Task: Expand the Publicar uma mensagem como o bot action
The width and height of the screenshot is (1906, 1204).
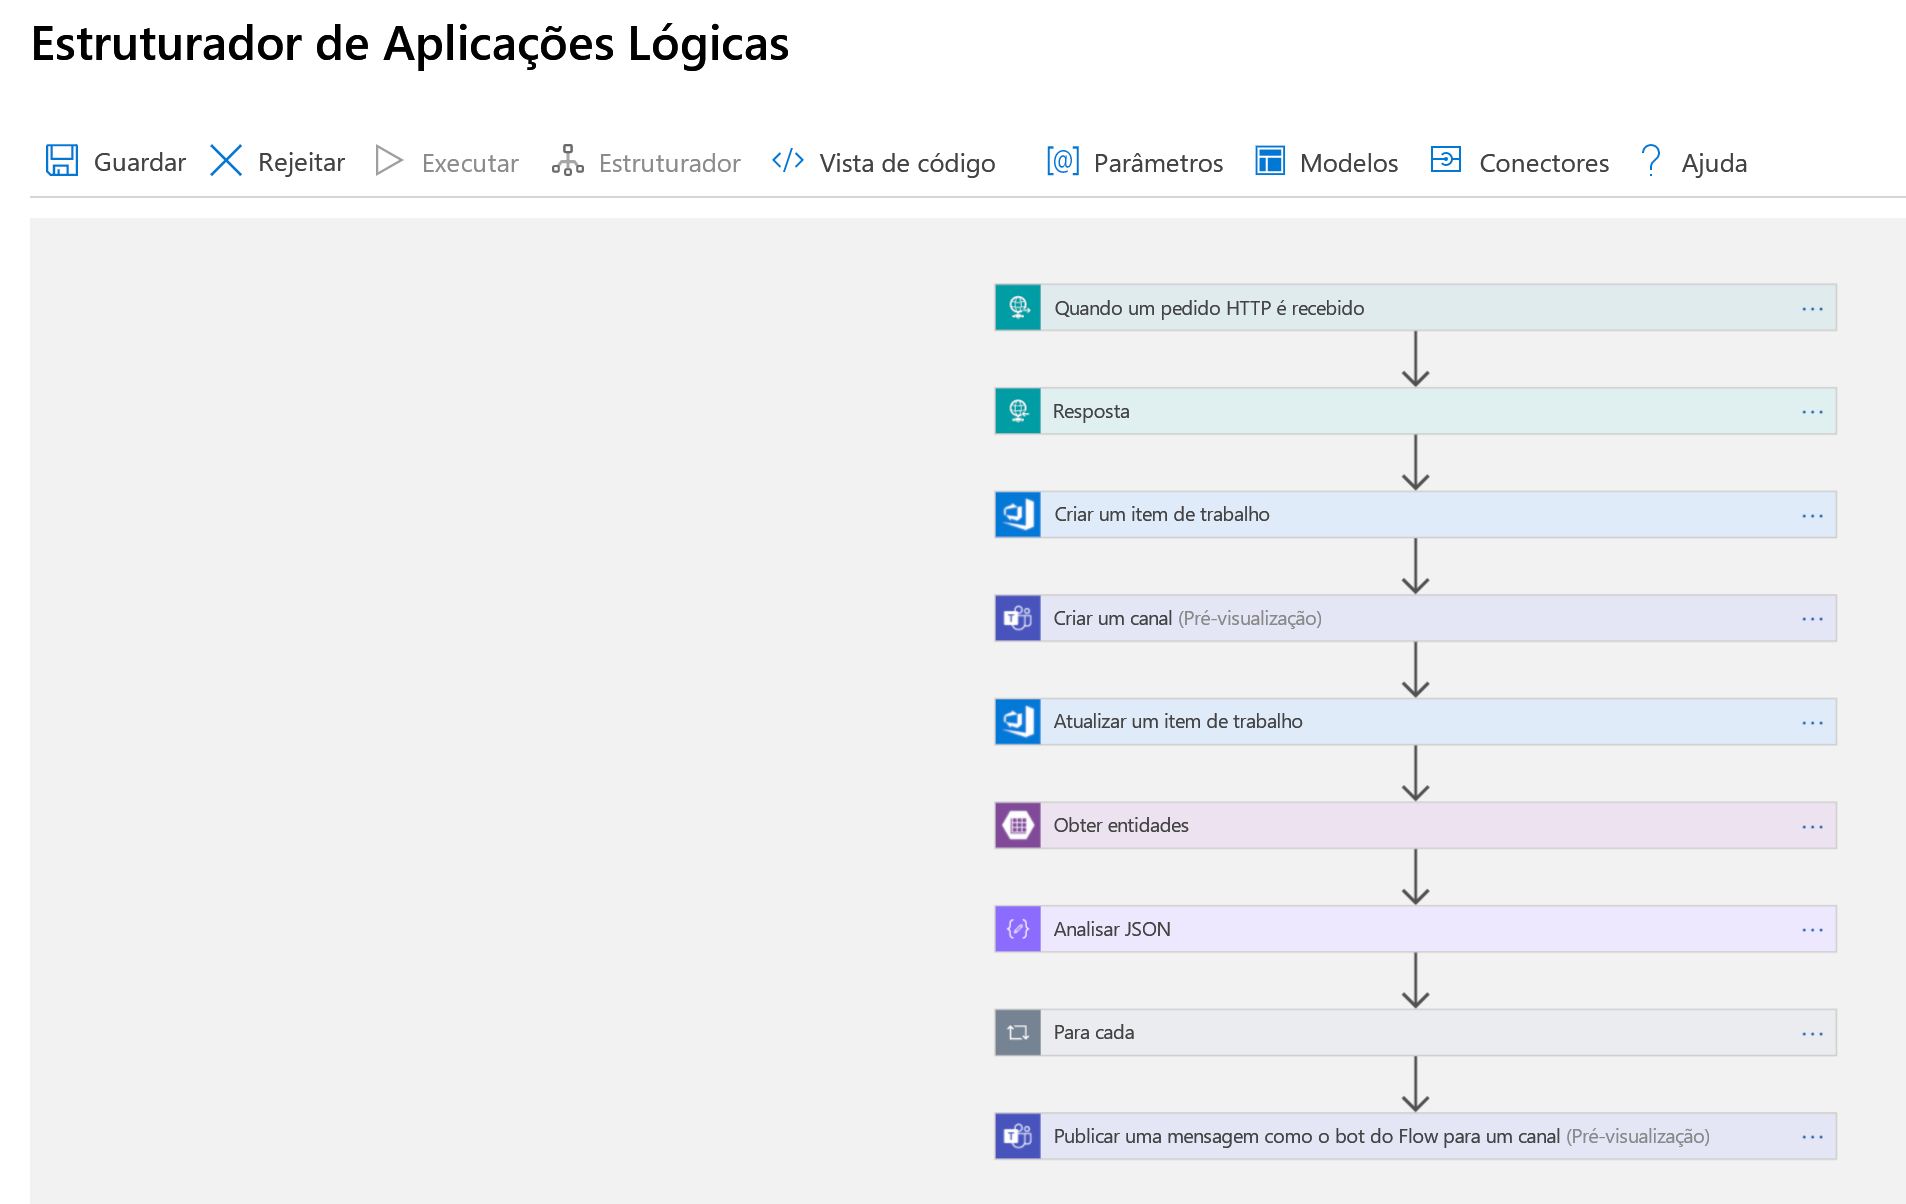Action: coord(1416,1137)
